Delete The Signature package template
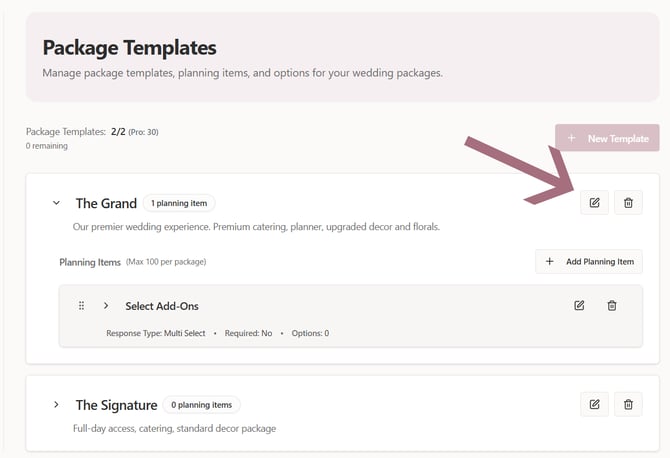 point(628,404)
